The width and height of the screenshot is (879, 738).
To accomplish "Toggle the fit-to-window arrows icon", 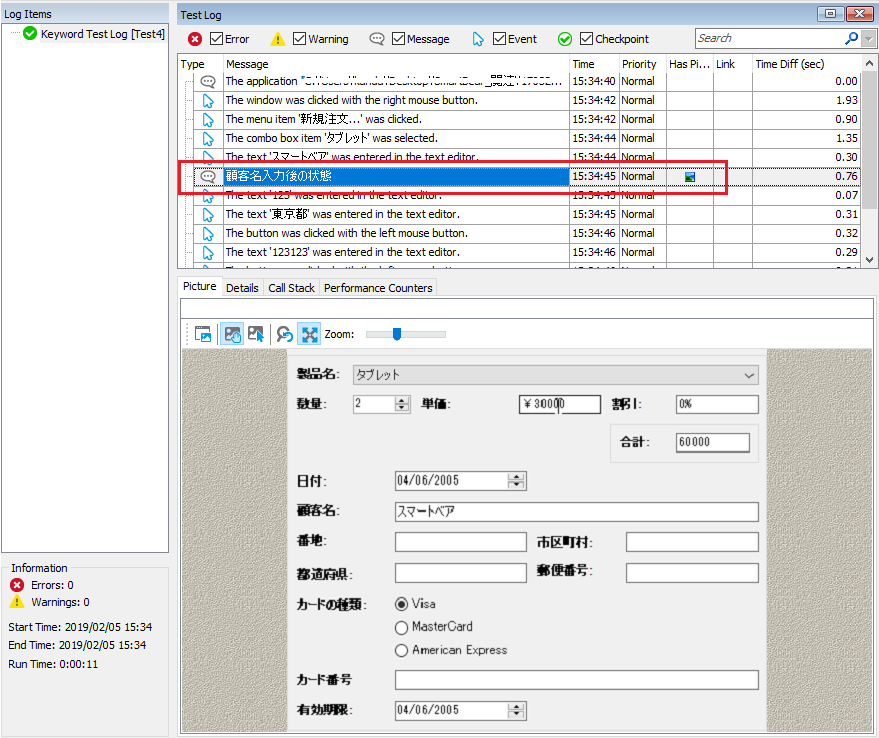I will 309,334.
